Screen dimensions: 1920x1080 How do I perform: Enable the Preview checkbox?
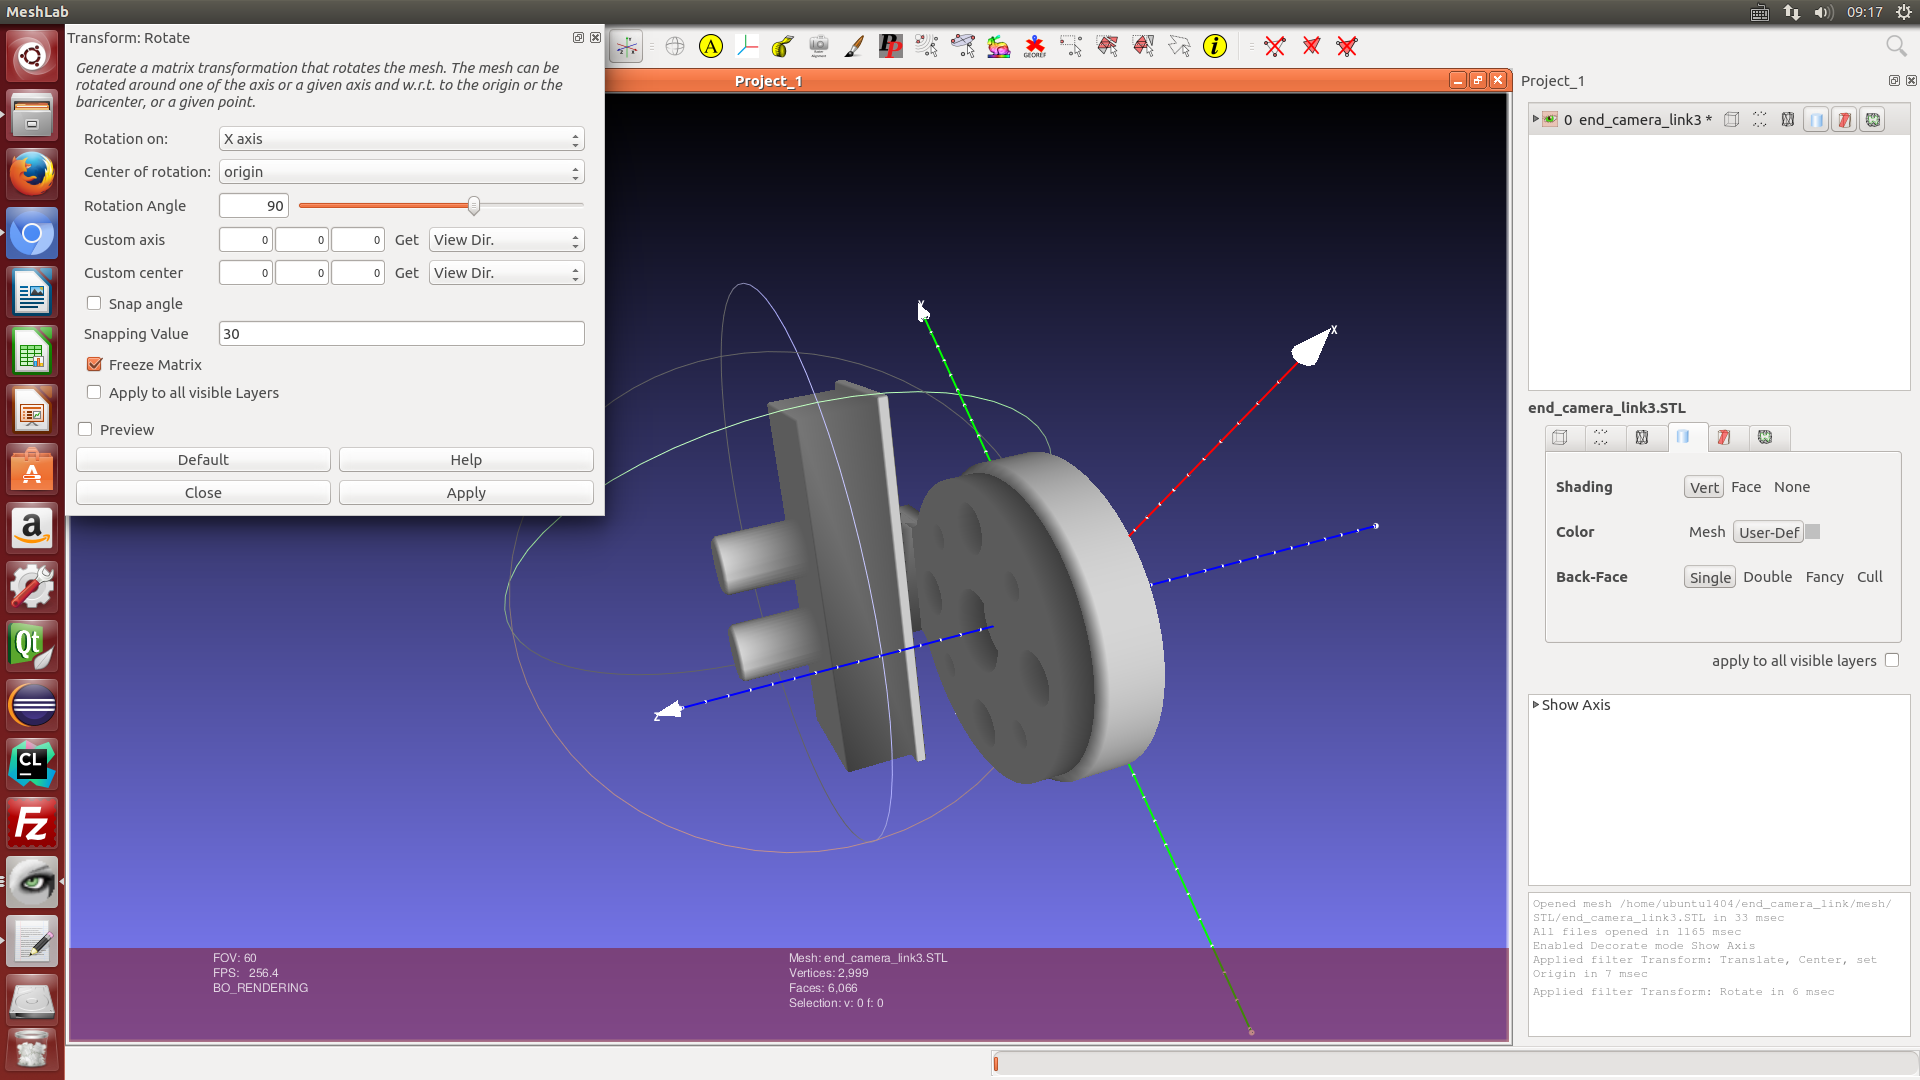pos(85,429)
